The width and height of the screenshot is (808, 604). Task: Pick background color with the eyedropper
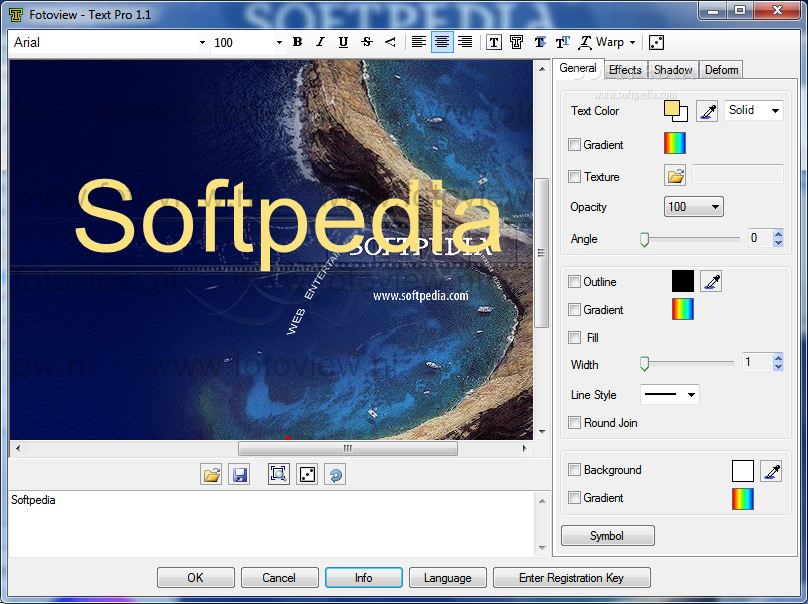[x=771, y=471]
